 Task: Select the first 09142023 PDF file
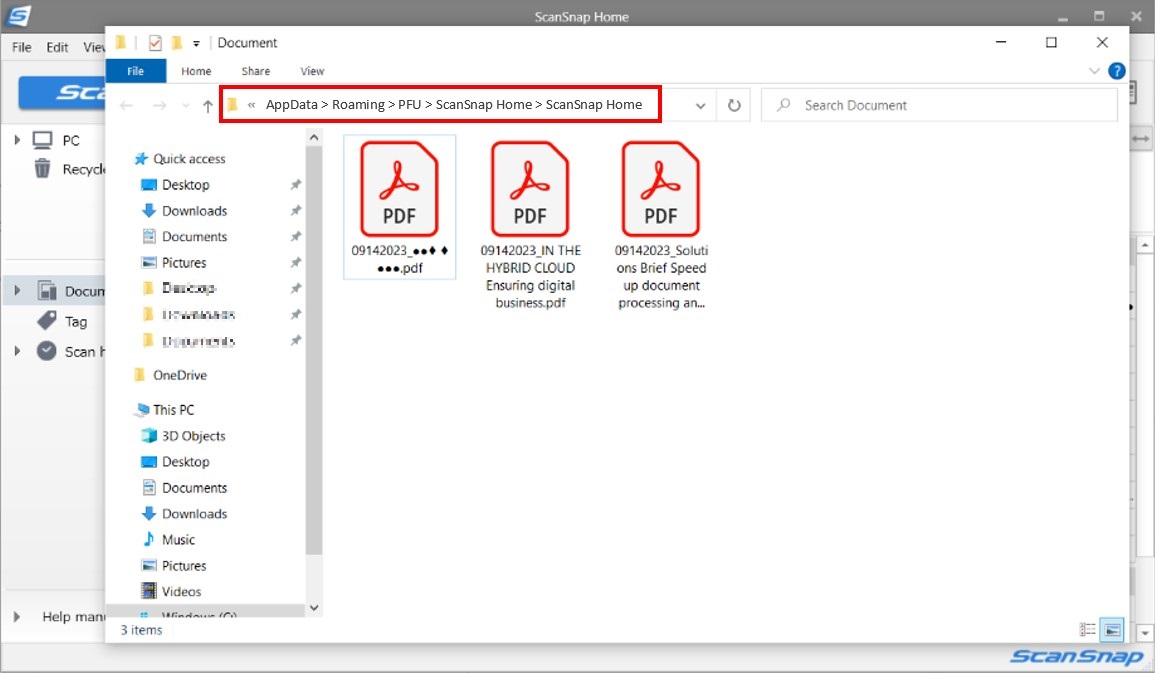[399, 207]
